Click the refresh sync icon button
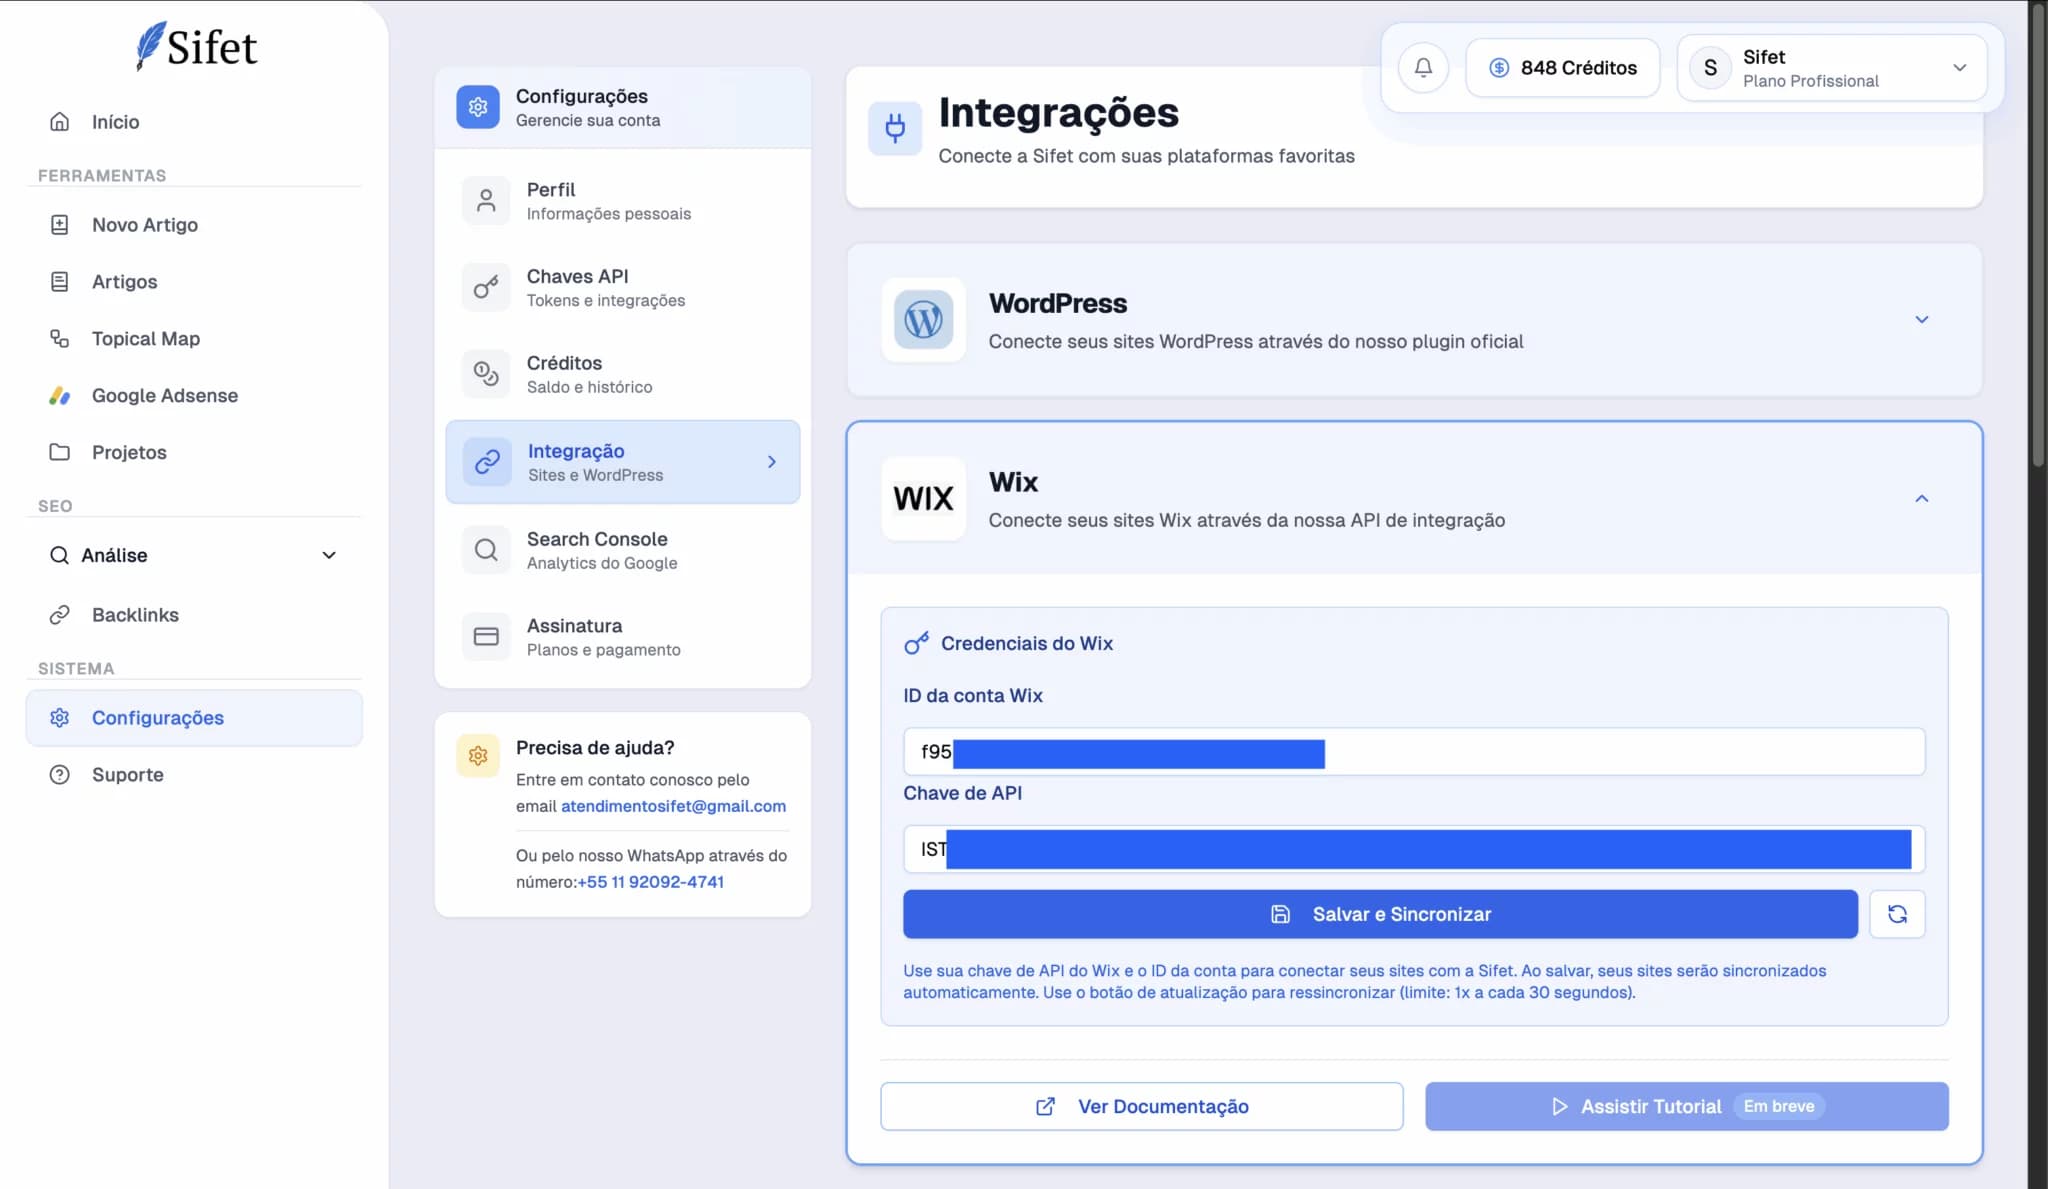The image size is (2048, 1189). [1897, 914]
